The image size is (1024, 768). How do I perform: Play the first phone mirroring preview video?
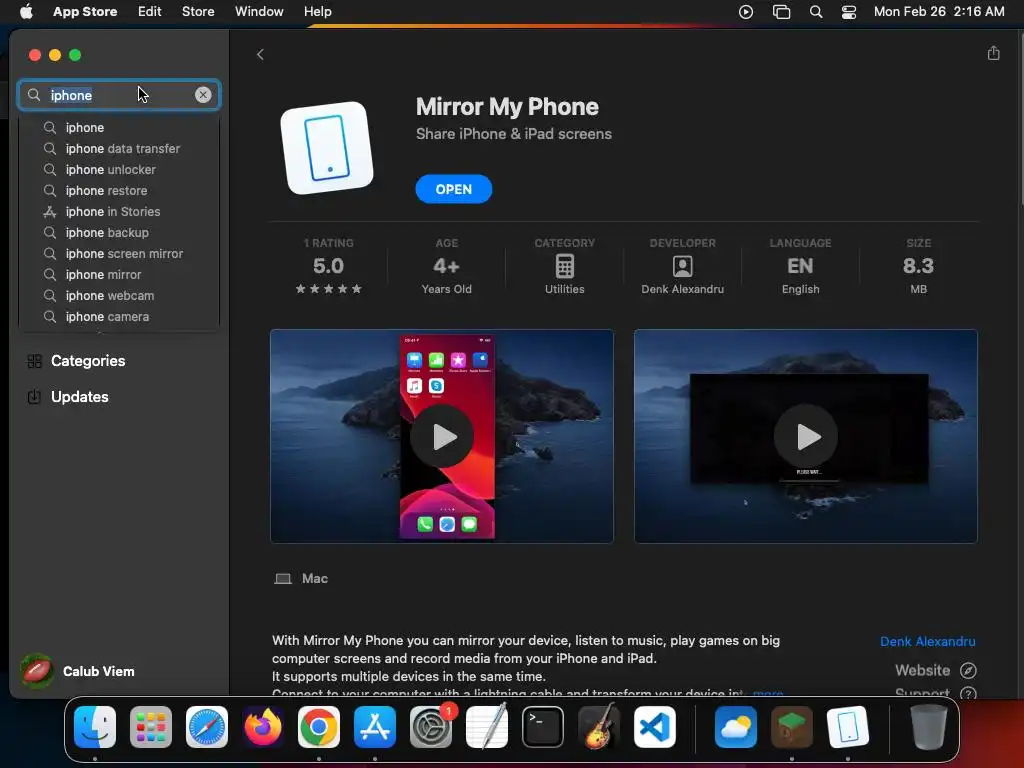click(x=442, y=436)
